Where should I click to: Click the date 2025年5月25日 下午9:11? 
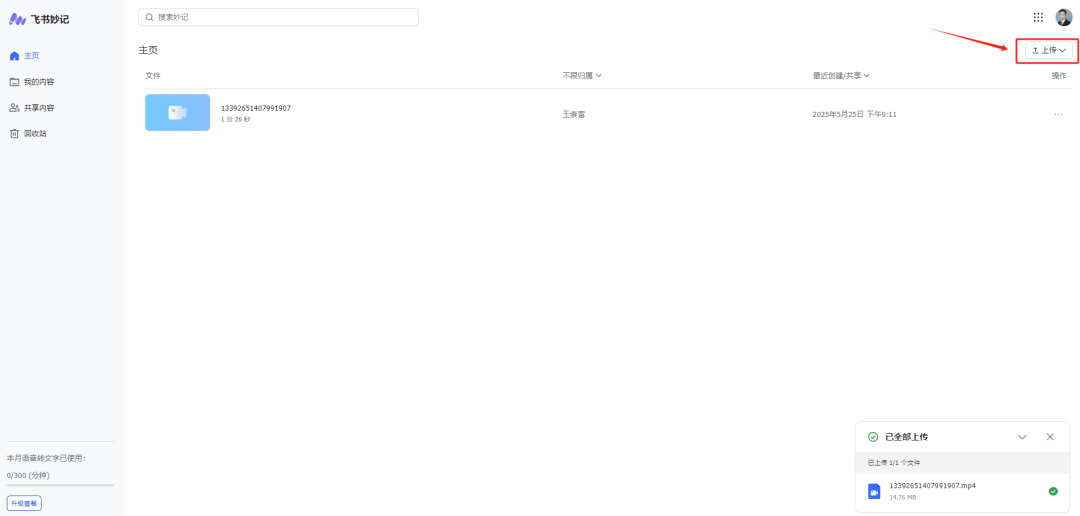pos(854,114)
